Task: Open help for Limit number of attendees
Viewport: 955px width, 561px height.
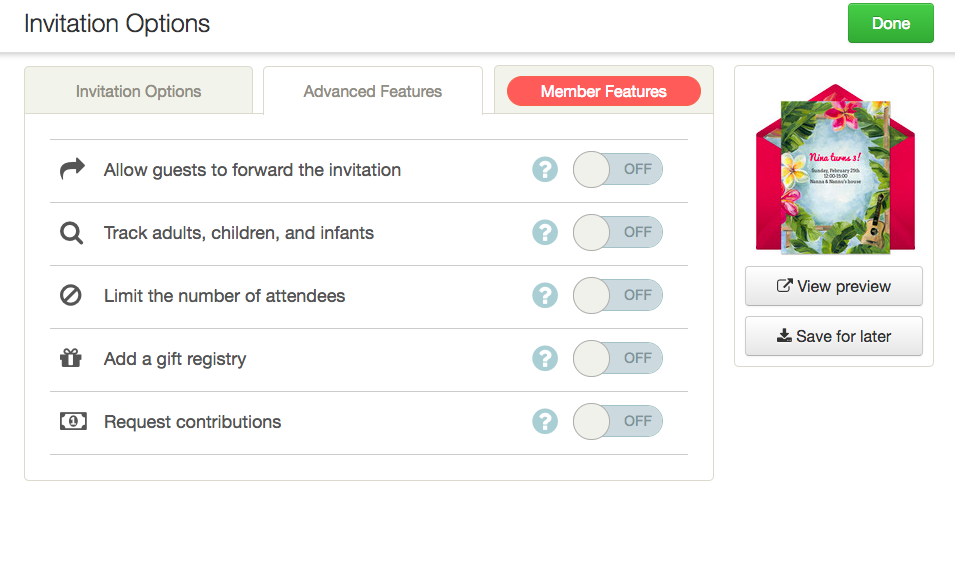Action: tap(545, 296)
